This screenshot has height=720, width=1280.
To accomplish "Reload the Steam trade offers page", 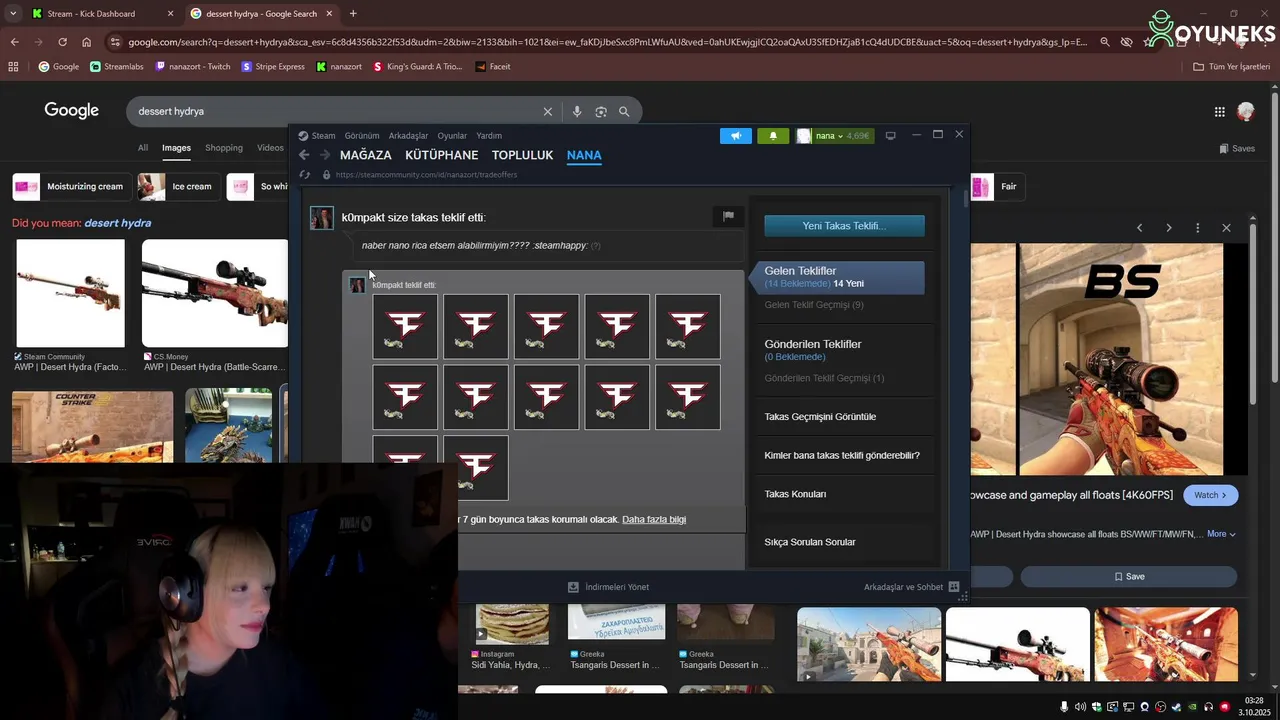I will point(305,174).
